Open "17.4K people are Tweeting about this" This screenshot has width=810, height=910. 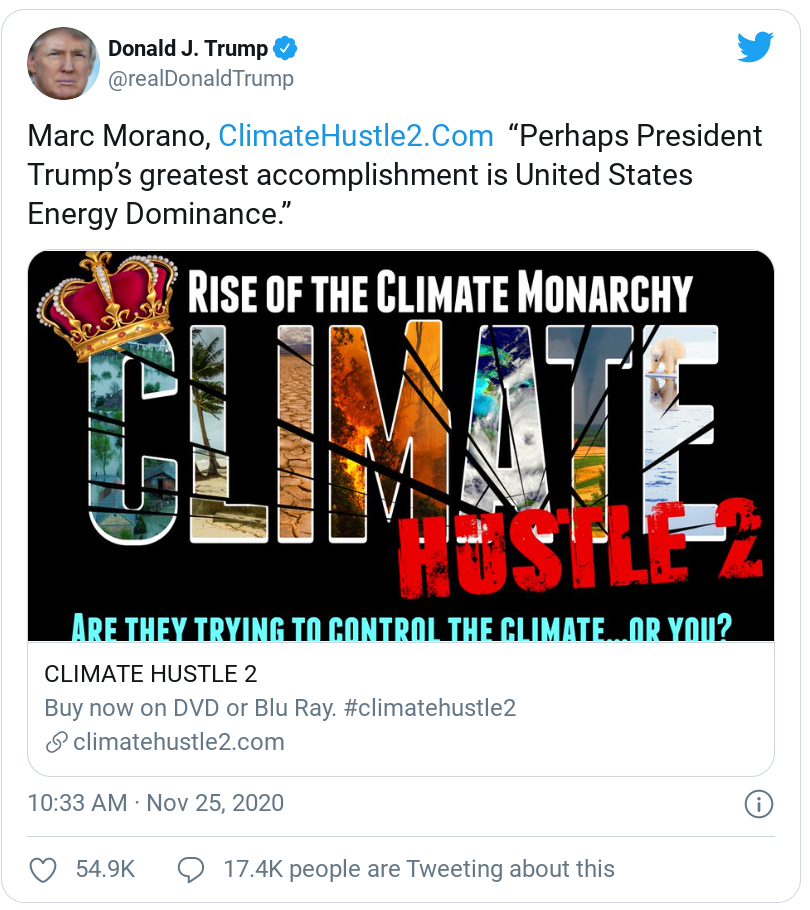pyautogui.click(x=419, y=870)
